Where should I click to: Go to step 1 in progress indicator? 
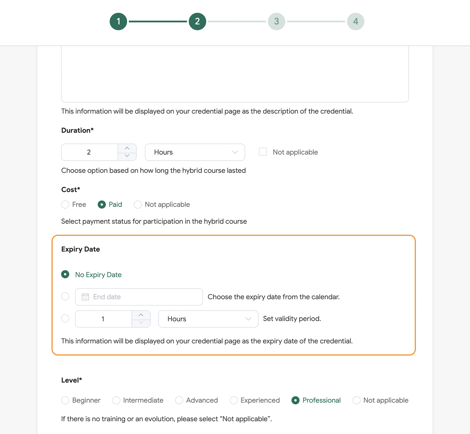pos(118,21)
